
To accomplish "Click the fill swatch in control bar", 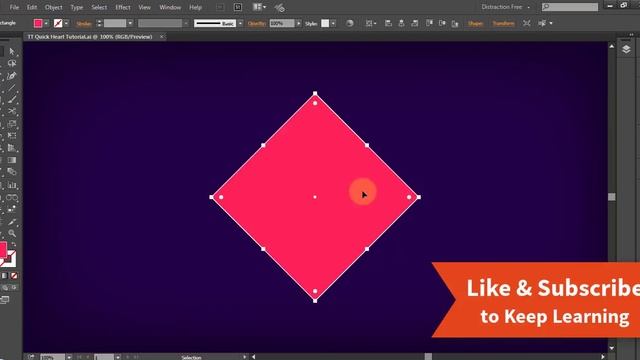I will (x=38, y=24).
